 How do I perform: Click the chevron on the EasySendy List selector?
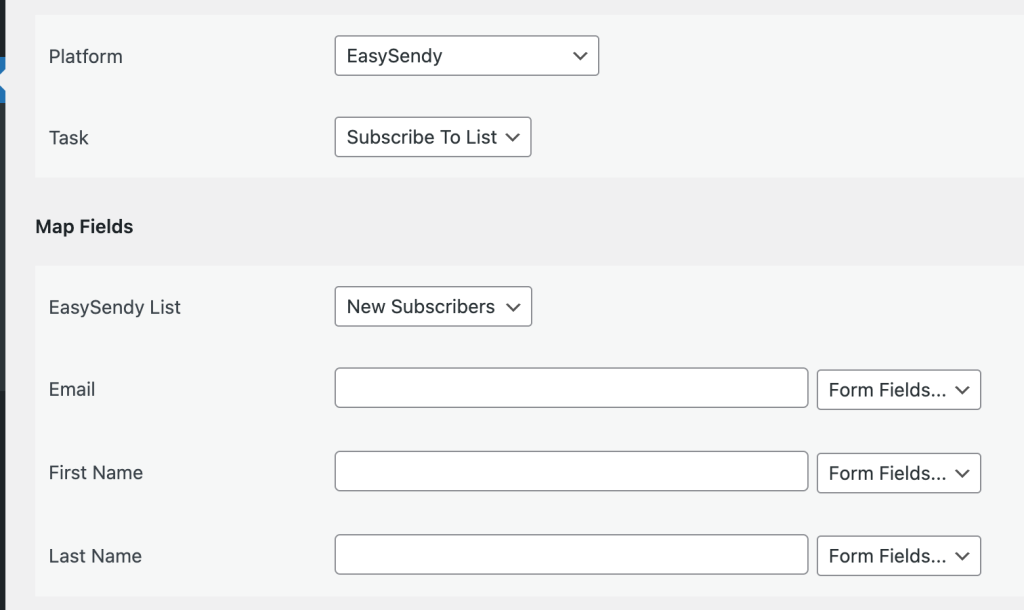coord(514,307)
